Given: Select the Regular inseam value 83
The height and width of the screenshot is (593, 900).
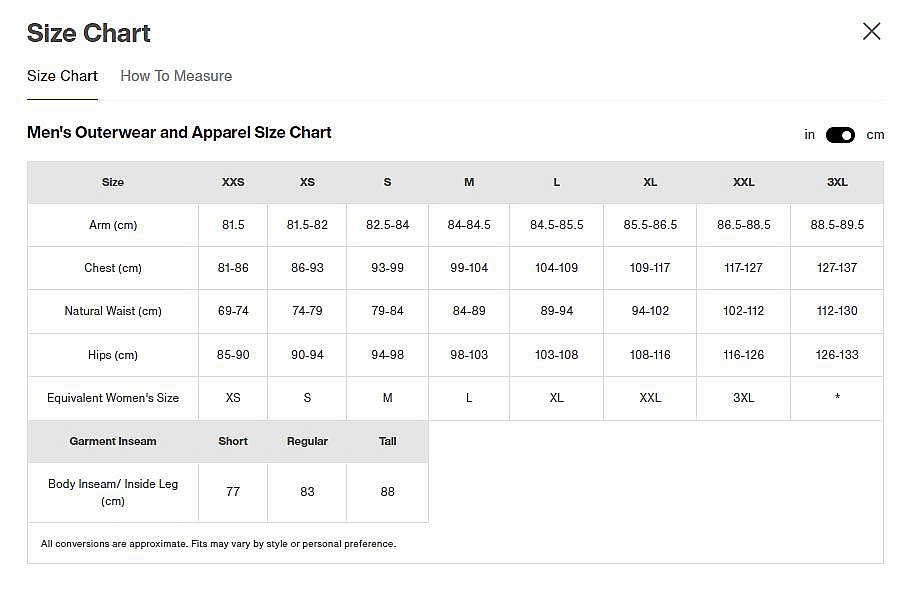Looking at the screenshot, I should (307, 492).
